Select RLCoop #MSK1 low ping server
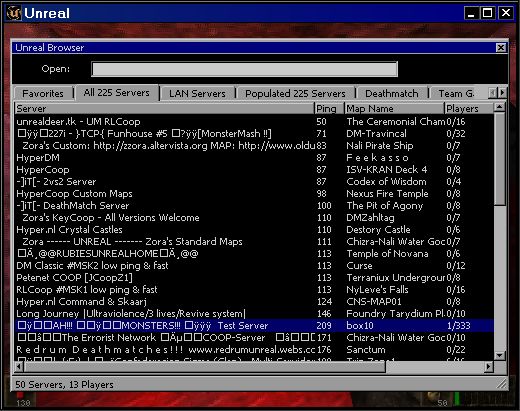The image size is (520, 411). pyautogui.click(x=254, y=290)
